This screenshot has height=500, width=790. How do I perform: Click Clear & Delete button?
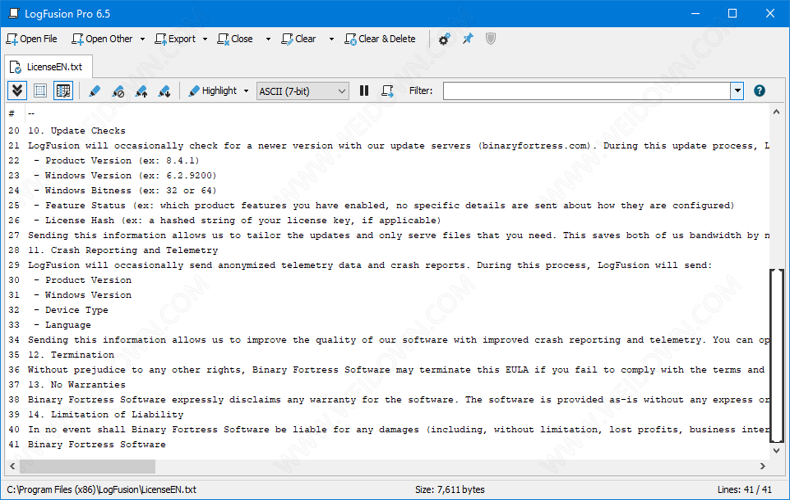coord(380,39)
